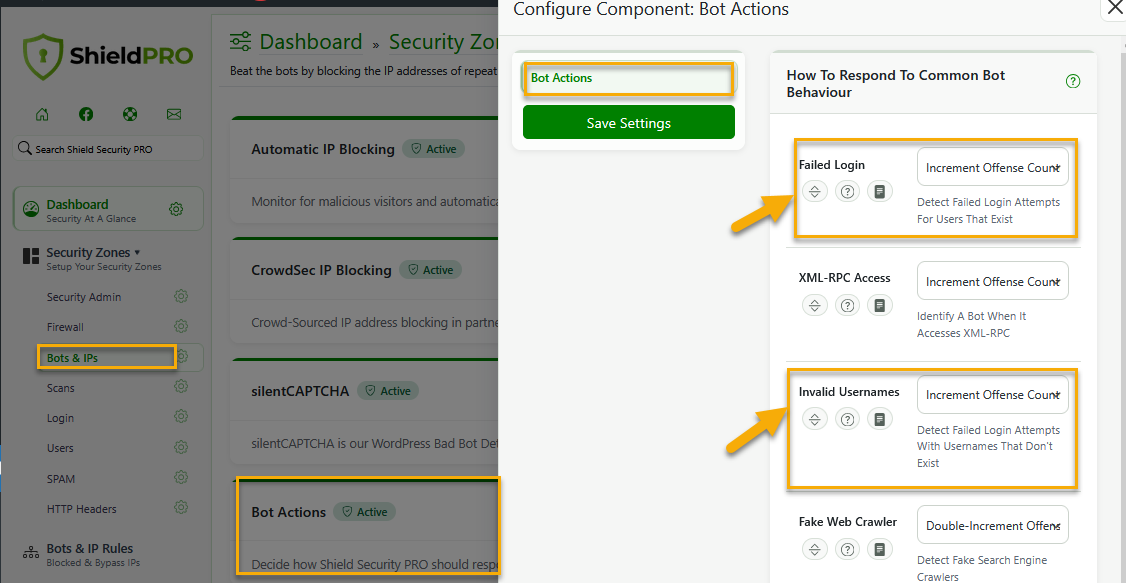
Task: Open Users settings gear icon
Action: coord(181,447)
